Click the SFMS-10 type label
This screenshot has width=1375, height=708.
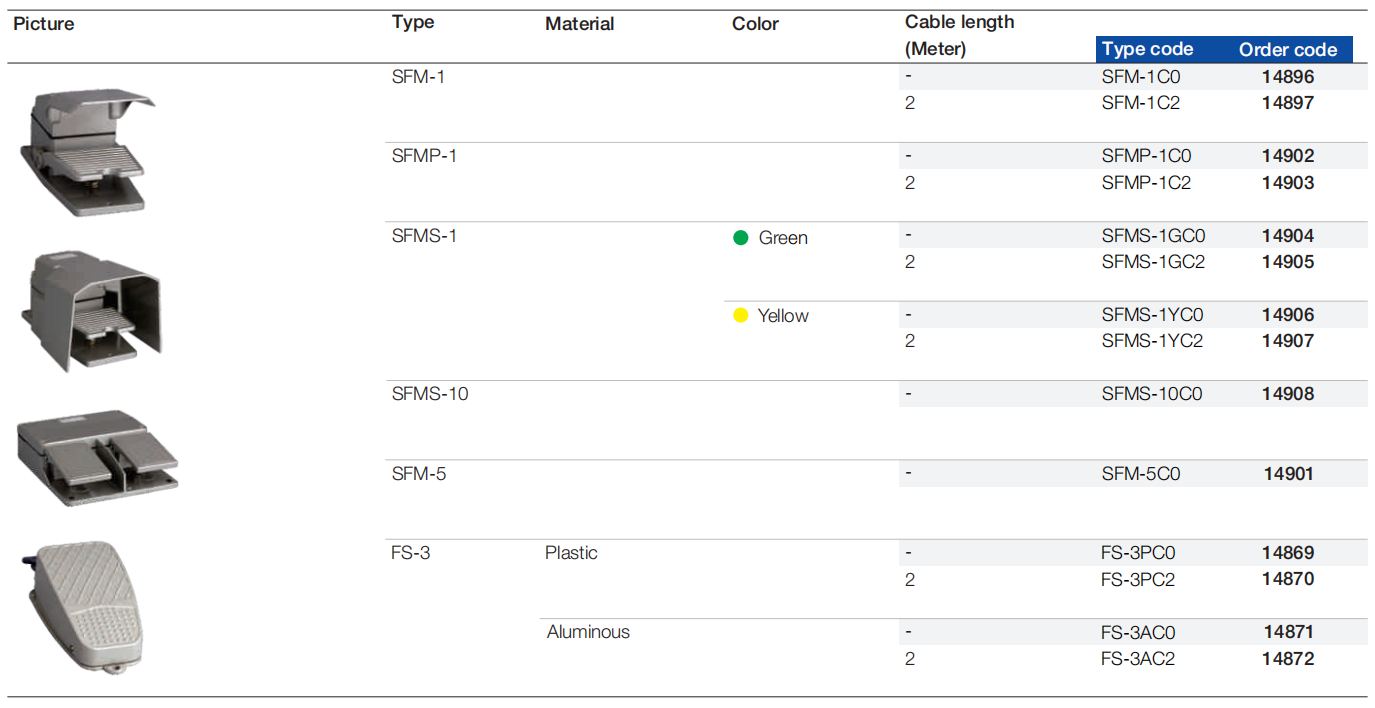coord(430,394)
